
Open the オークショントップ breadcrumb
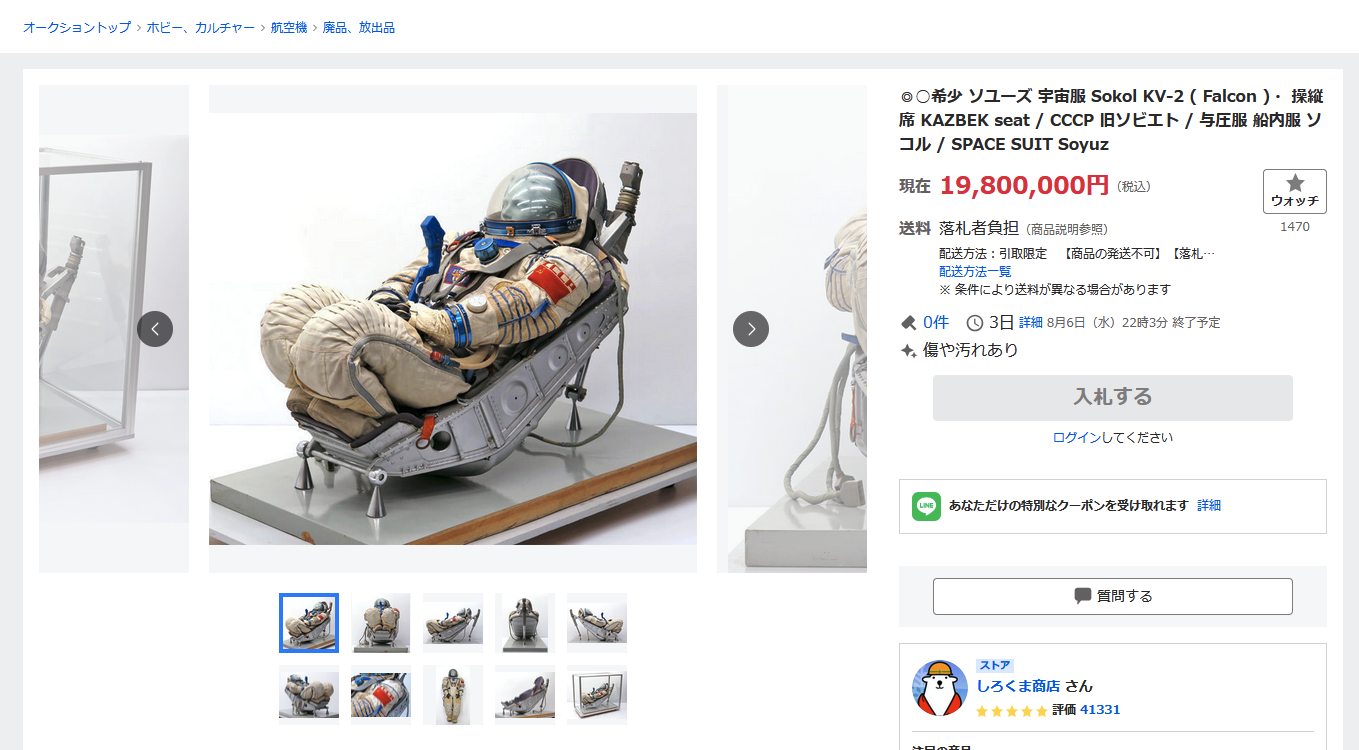point(77,28)
